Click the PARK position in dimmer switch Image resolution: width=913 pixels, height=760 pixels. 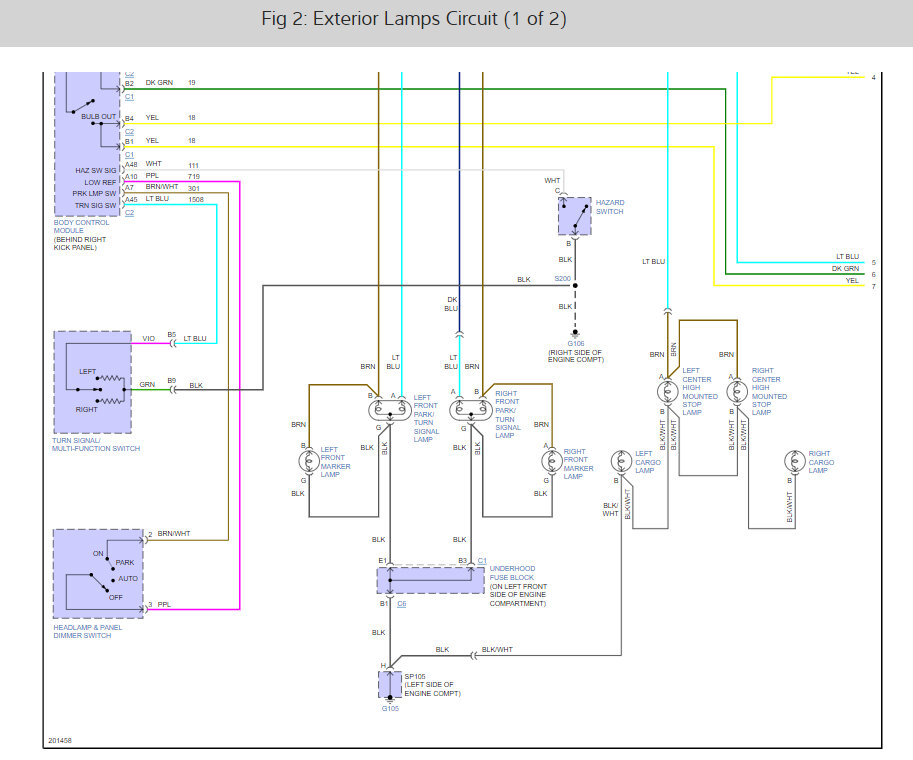point(125,563)
